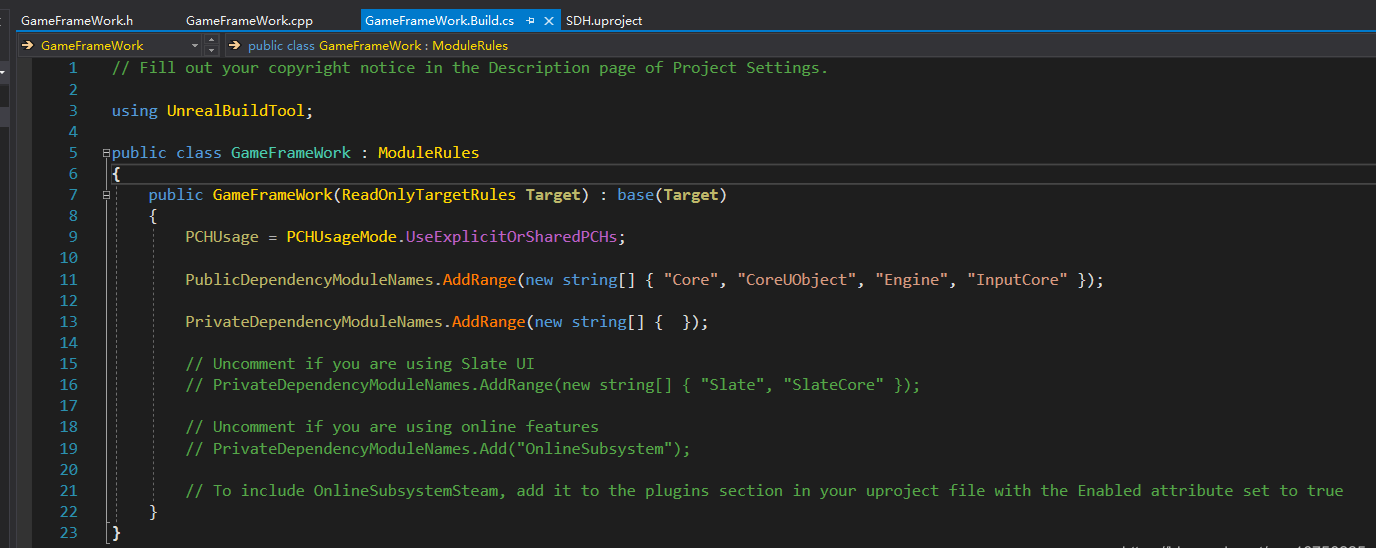Select the GameFrameWork.Build.cs tab title
1376x548 pixels.
[x=441, y=20]
